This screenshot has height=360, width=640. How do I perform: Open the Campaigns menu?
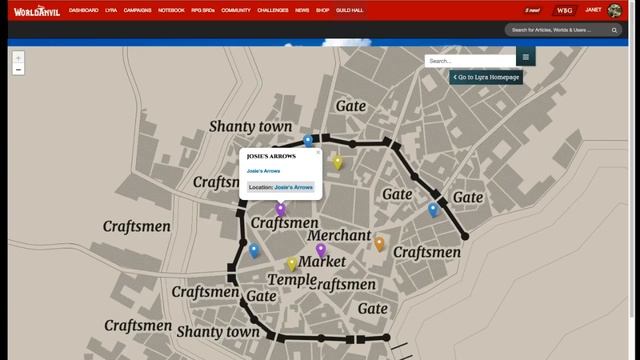click(x=138, y=10)
